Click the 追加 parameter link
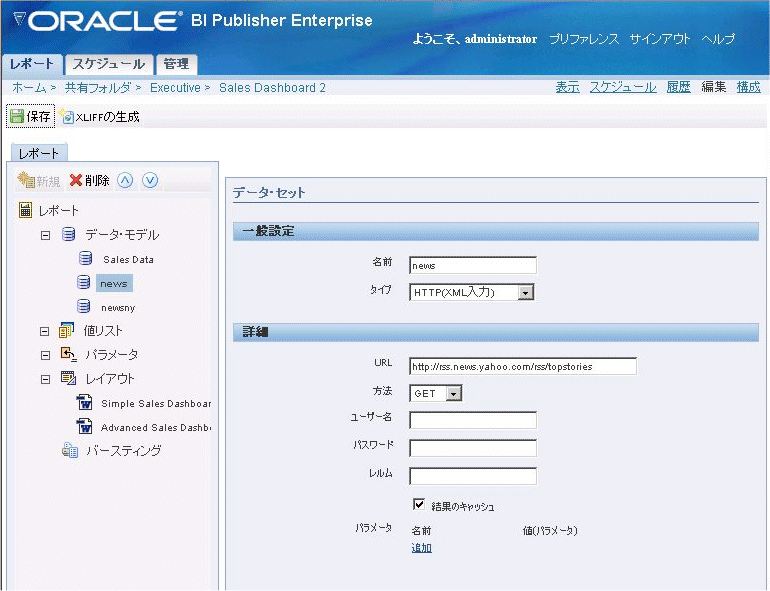770x591 pixels. (x=421, y=548)
